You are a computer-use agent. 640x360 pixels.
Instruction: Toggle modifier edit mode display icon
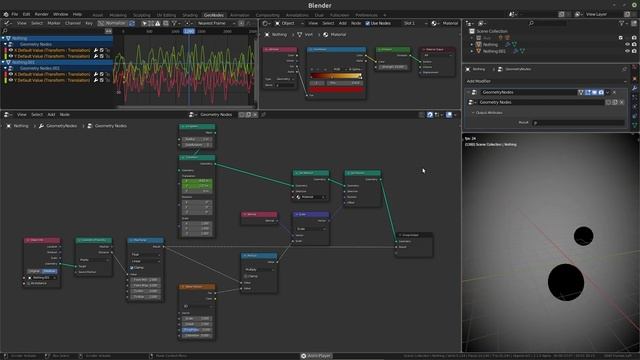588,92
